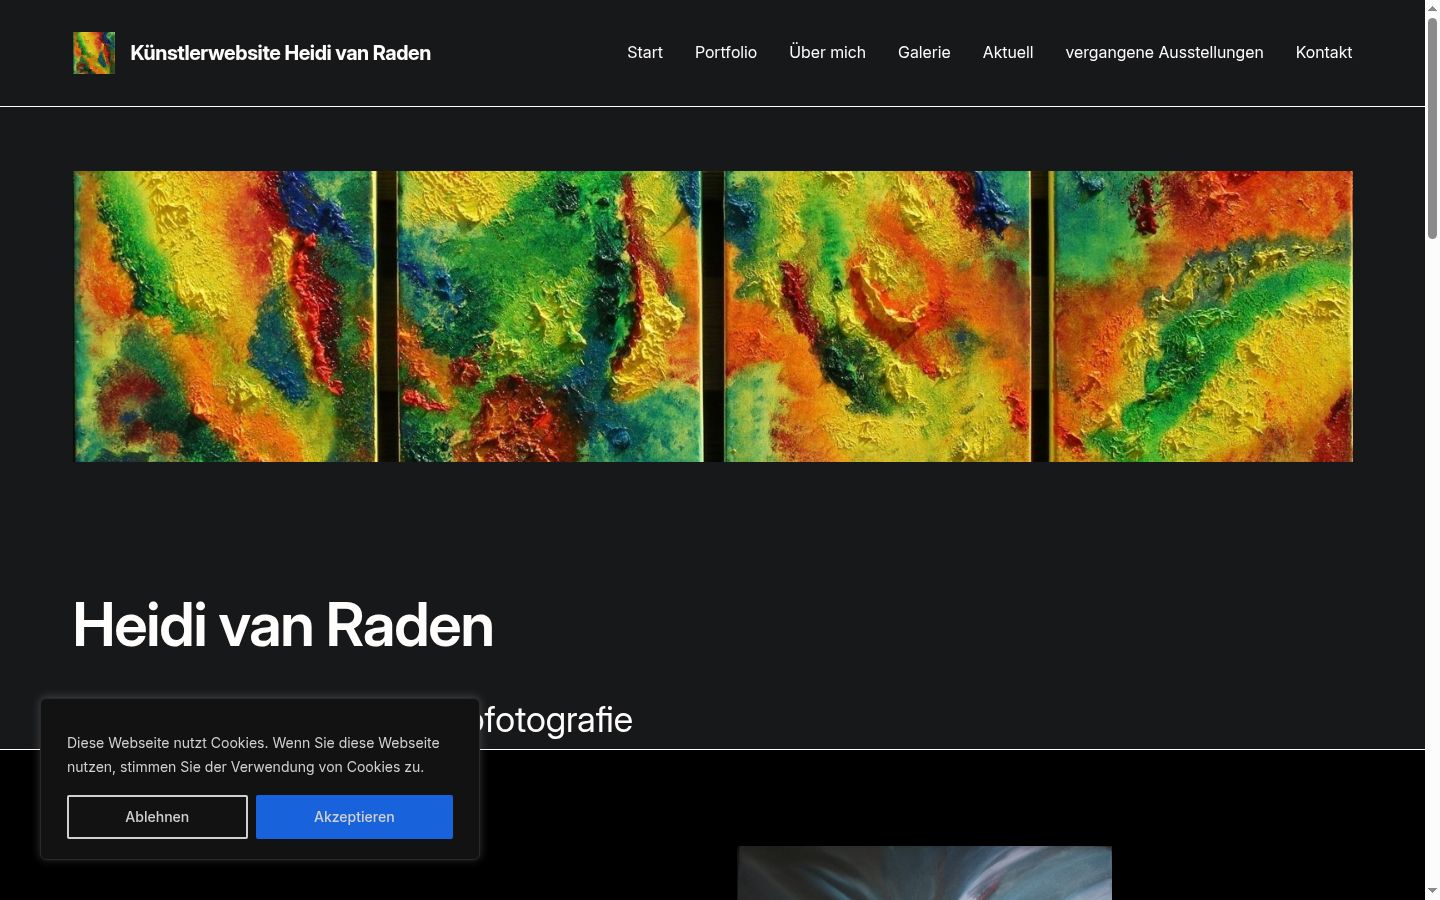Click the blue-grey artwork thumbnail below the heading
Screen dimensions: 1440x900
pyautogui.click(x=925, y=873)
